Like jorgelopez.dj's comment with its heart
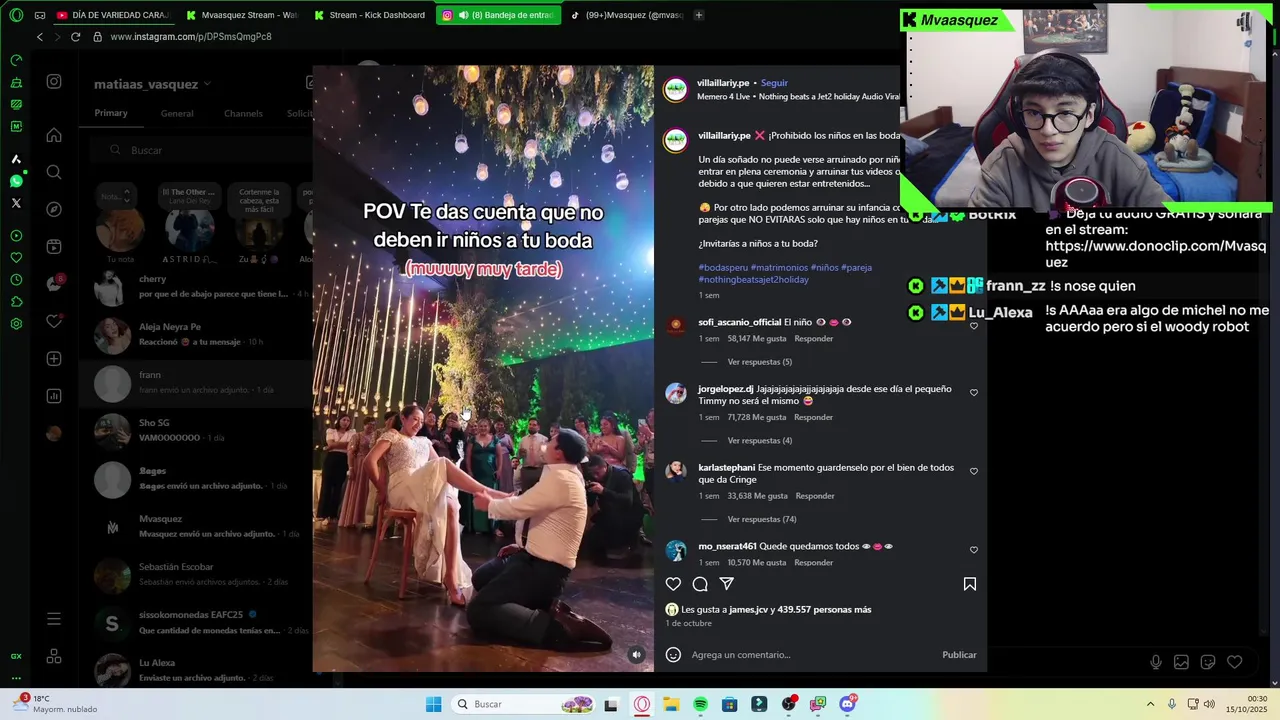Viewport: 1280px width, 720px height. click(973, 393)
